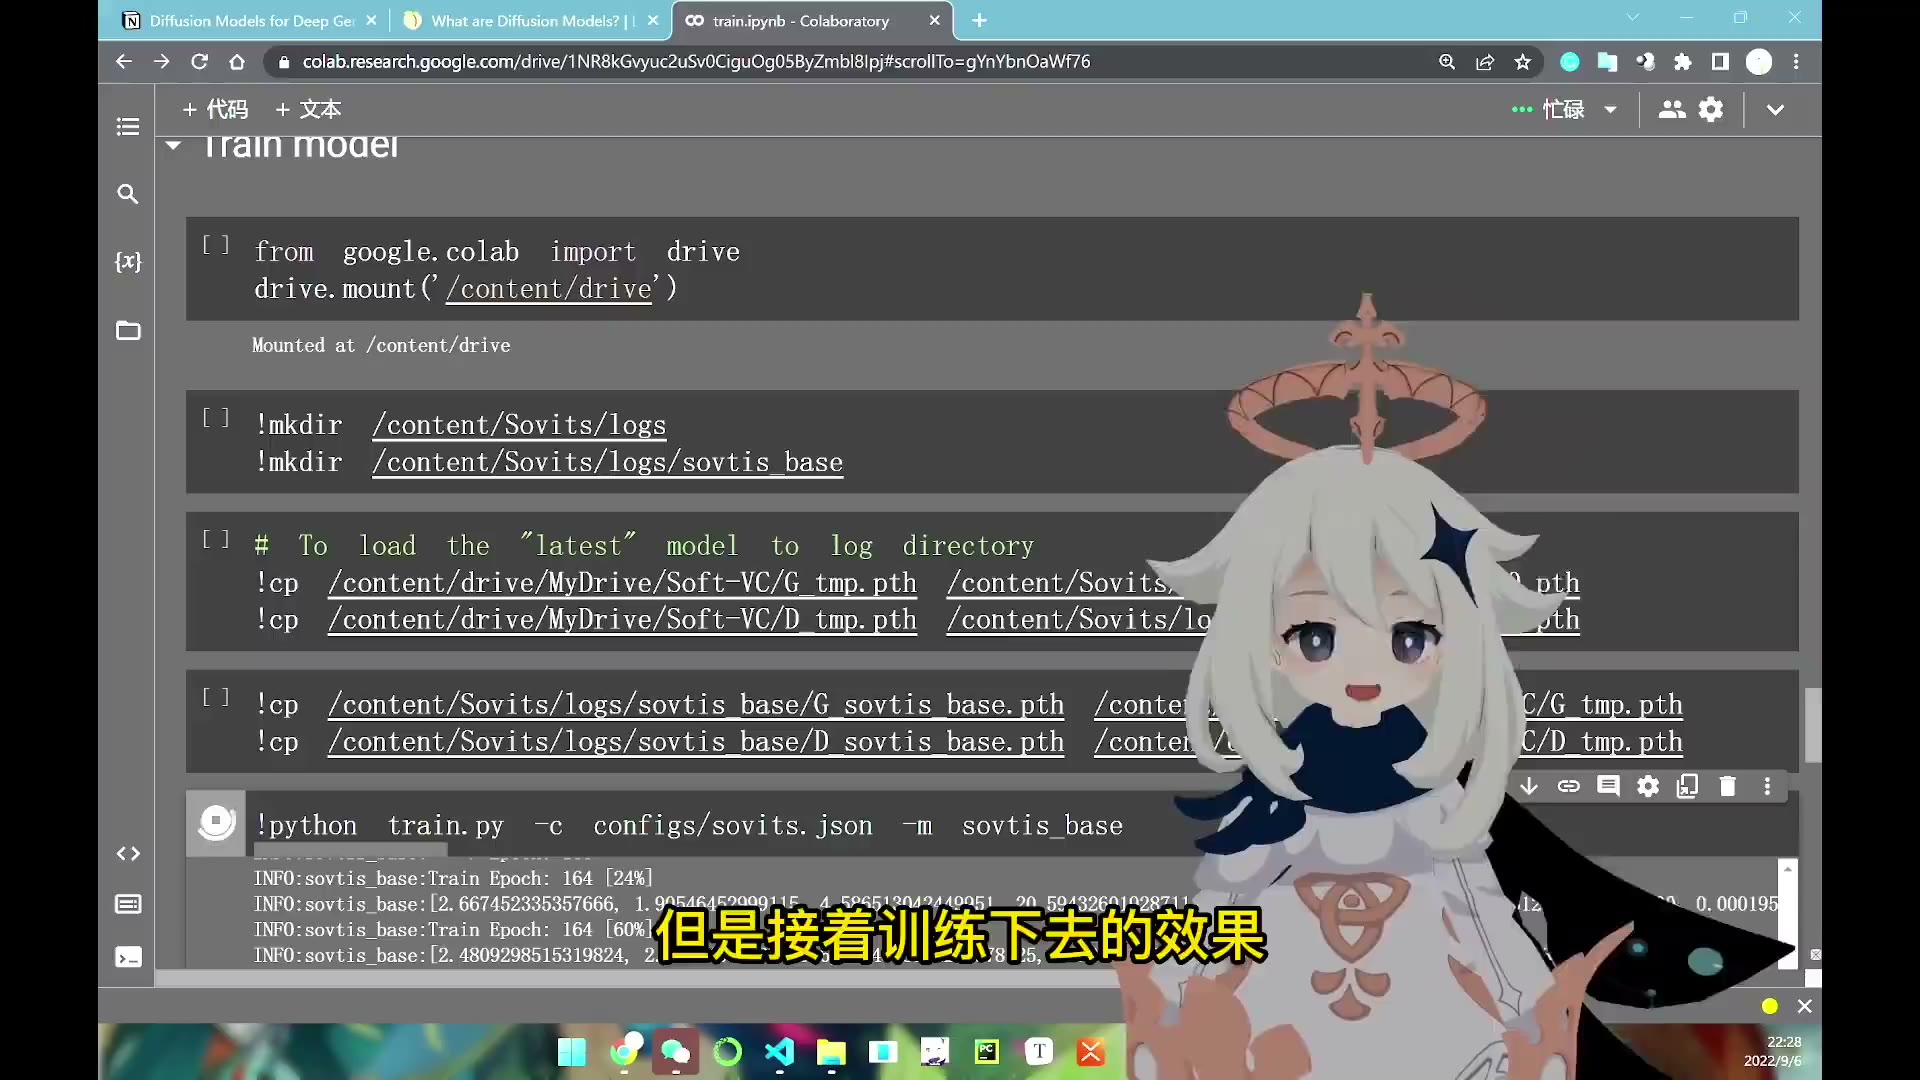The image size is (1920, 1080).
Task: Close the bottom status panel
Action: (1805, 1007)
